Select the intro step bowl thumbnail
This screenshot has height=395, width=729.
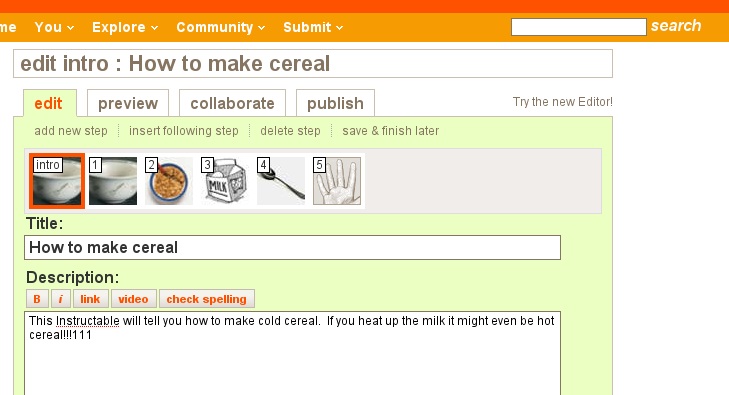pyautogui.click(x=57, y=181)
